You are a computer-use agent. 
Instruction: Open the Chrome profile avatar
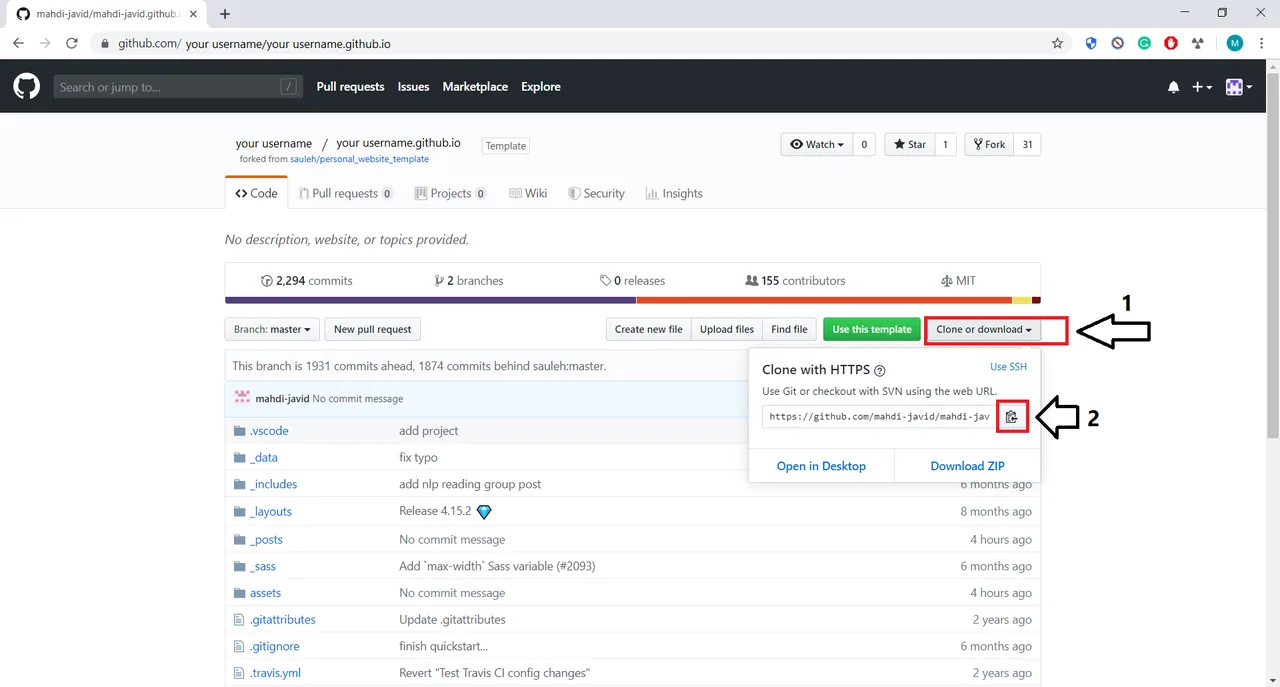(x=1235, y=43)
